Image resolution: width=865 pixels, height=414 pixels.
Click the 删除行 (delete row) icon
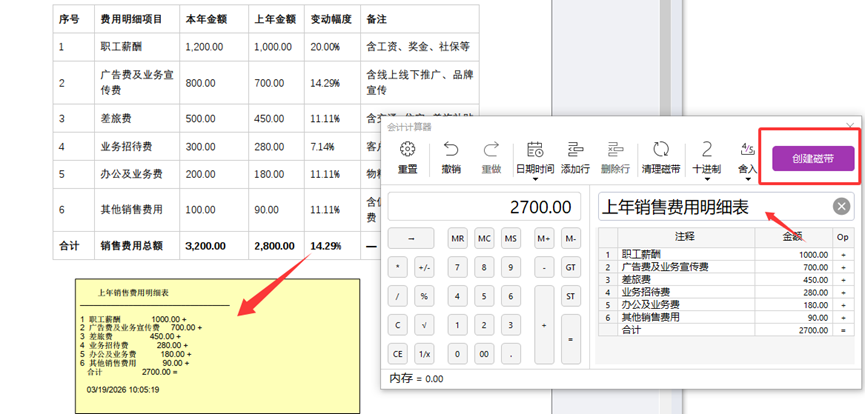[615, 150]
